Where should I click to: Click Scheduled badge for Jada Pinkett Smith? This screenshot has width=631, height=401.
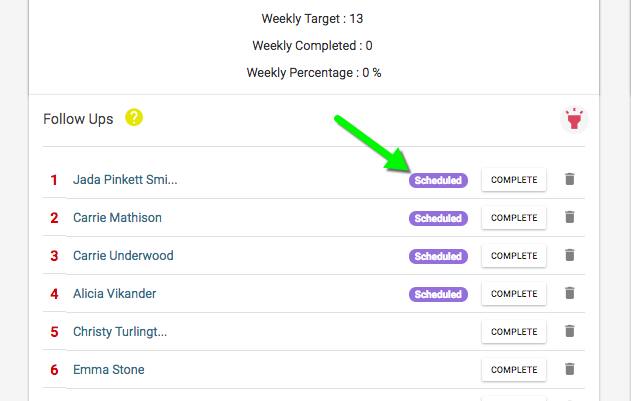click(438, 181)
